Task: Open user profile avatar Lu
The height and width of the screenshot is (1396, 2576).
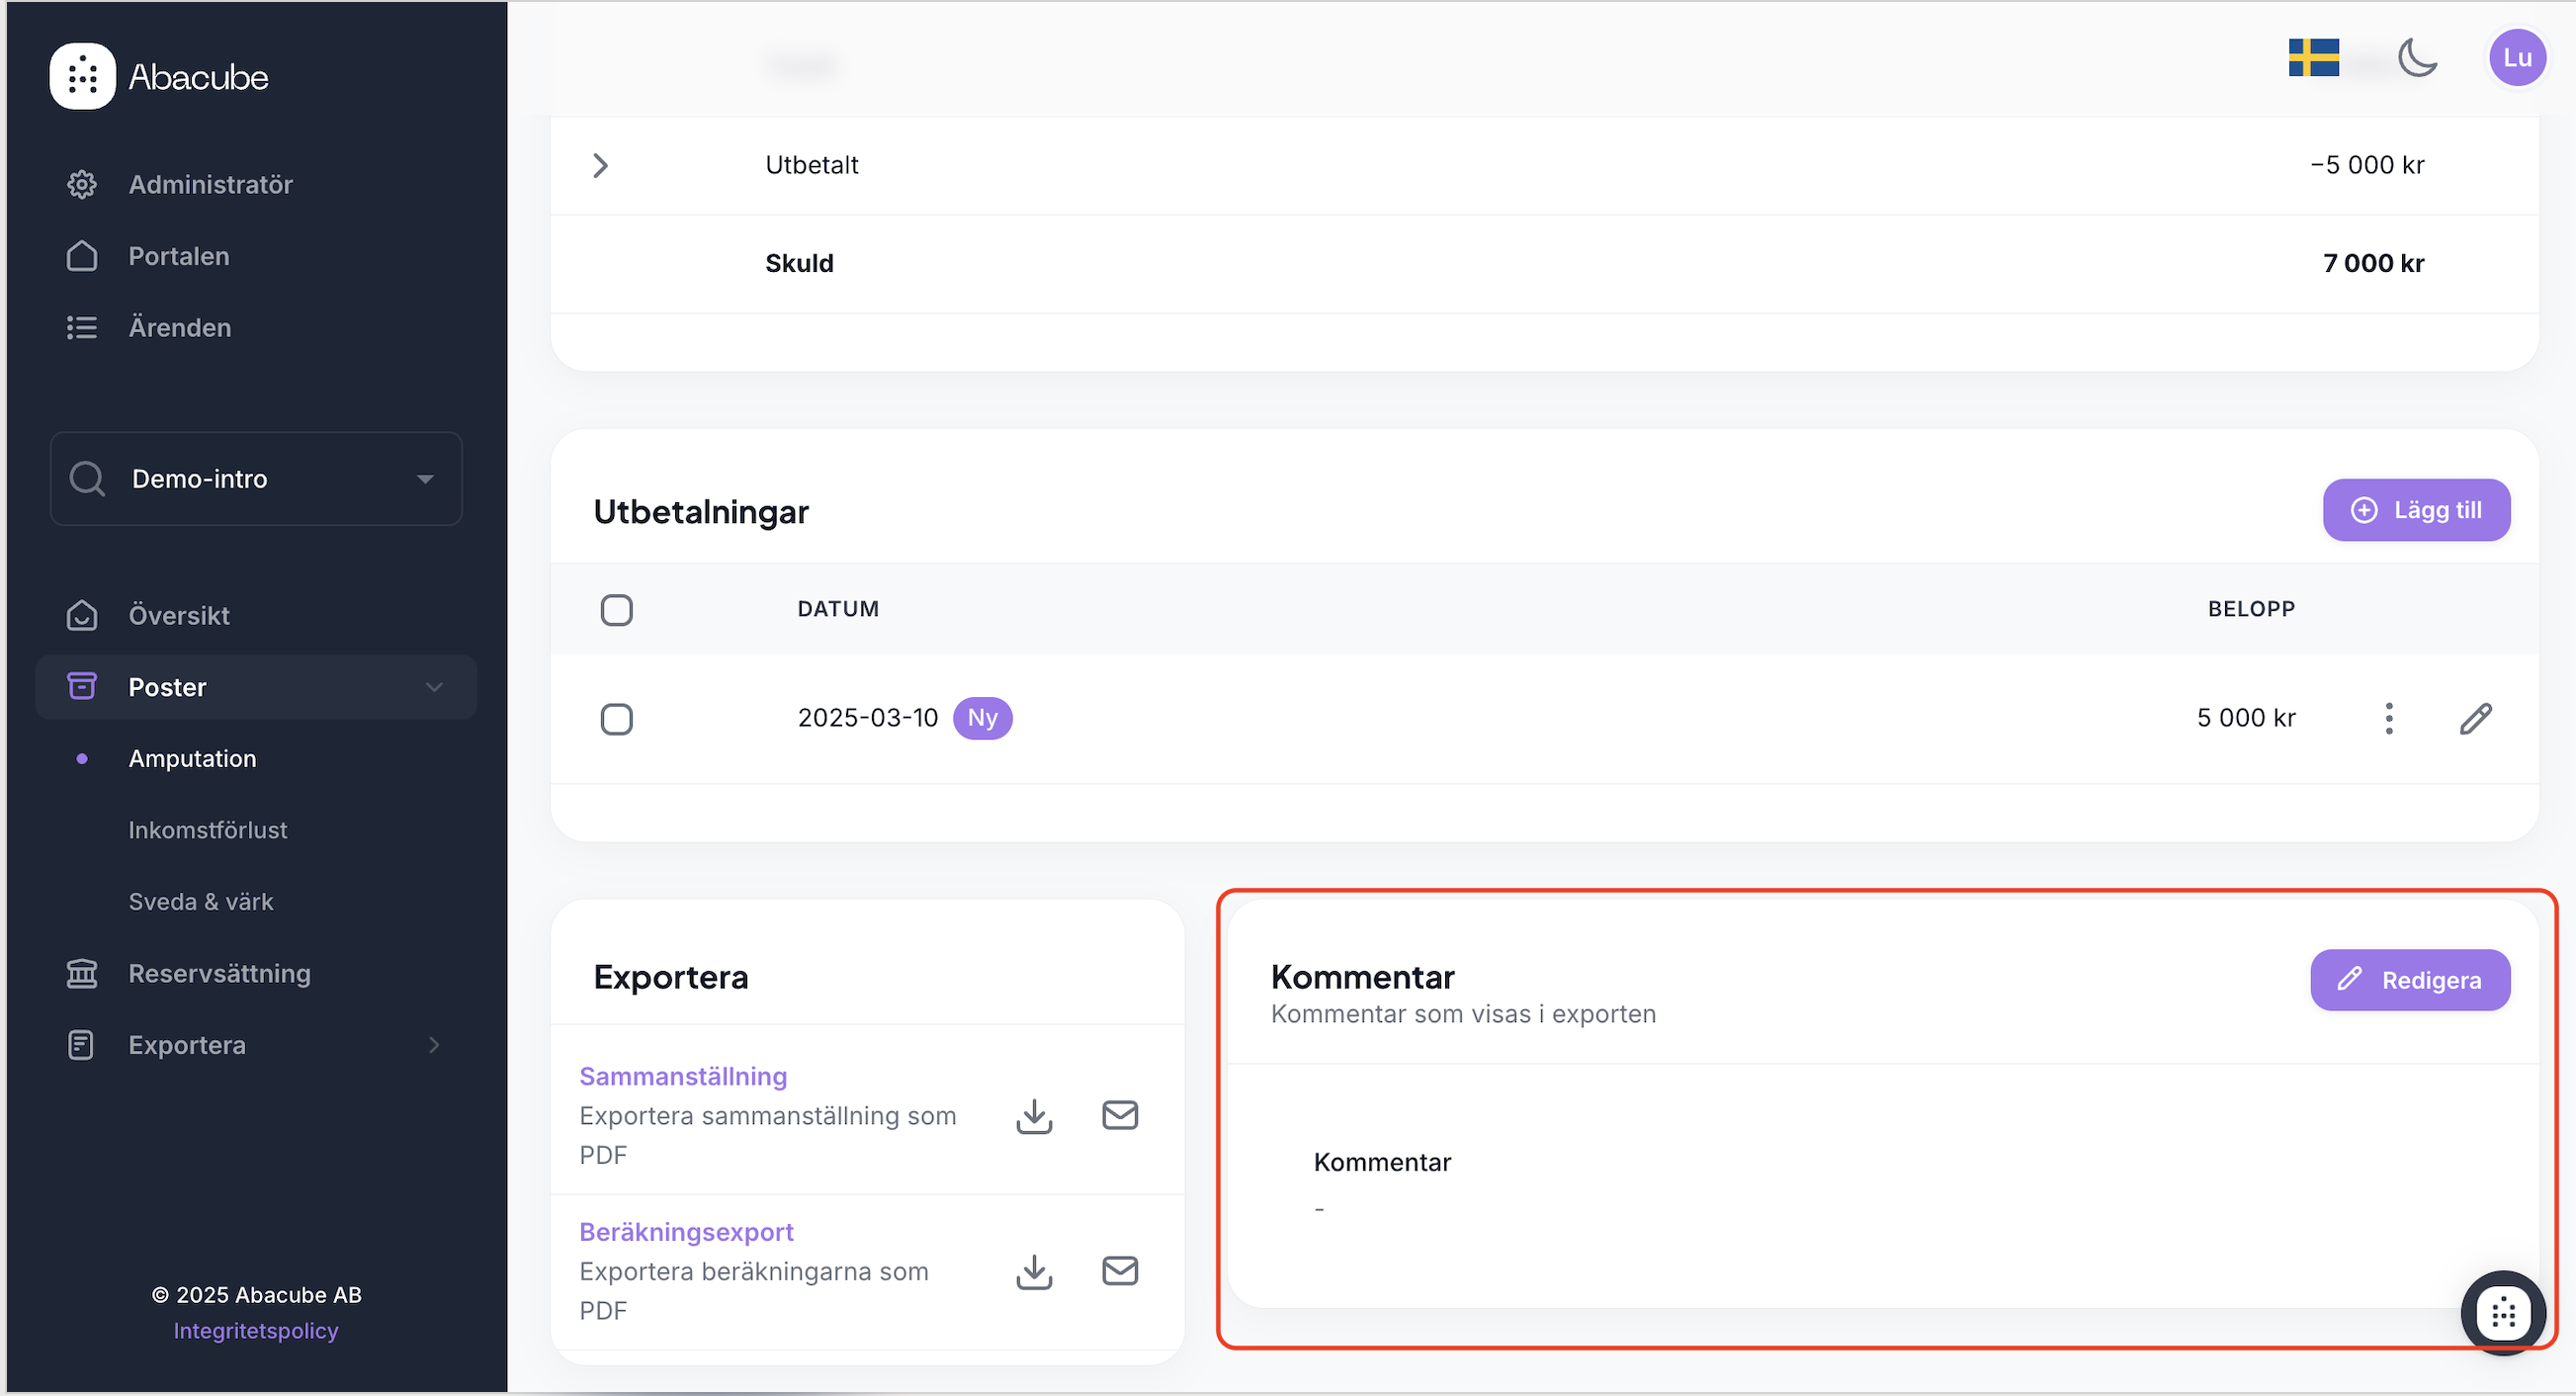Action: coord(2516,58)
